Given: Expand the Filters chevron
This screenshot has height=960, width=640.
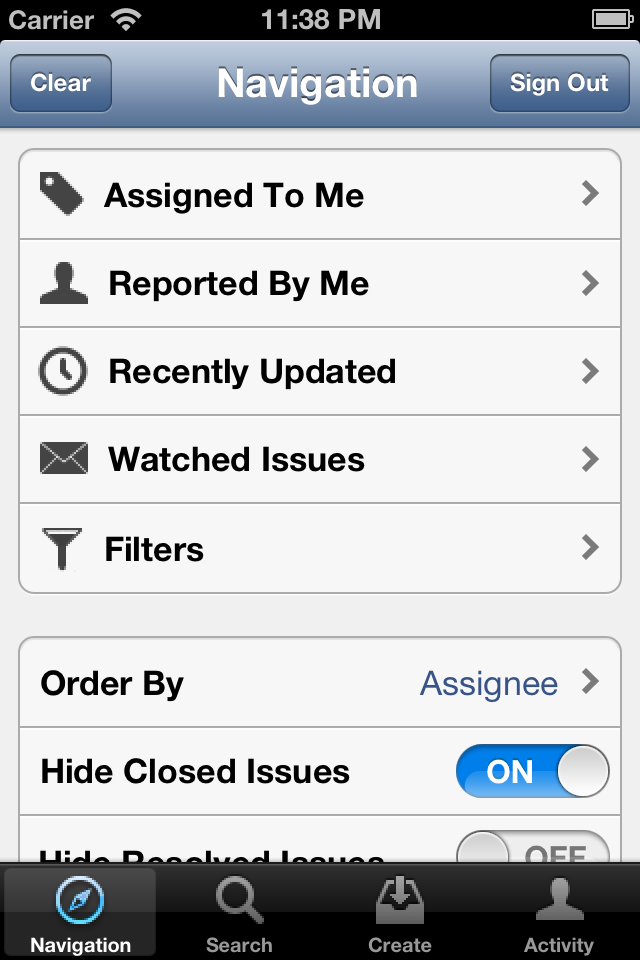Looking at the screenshot, I should coord(590,547).
